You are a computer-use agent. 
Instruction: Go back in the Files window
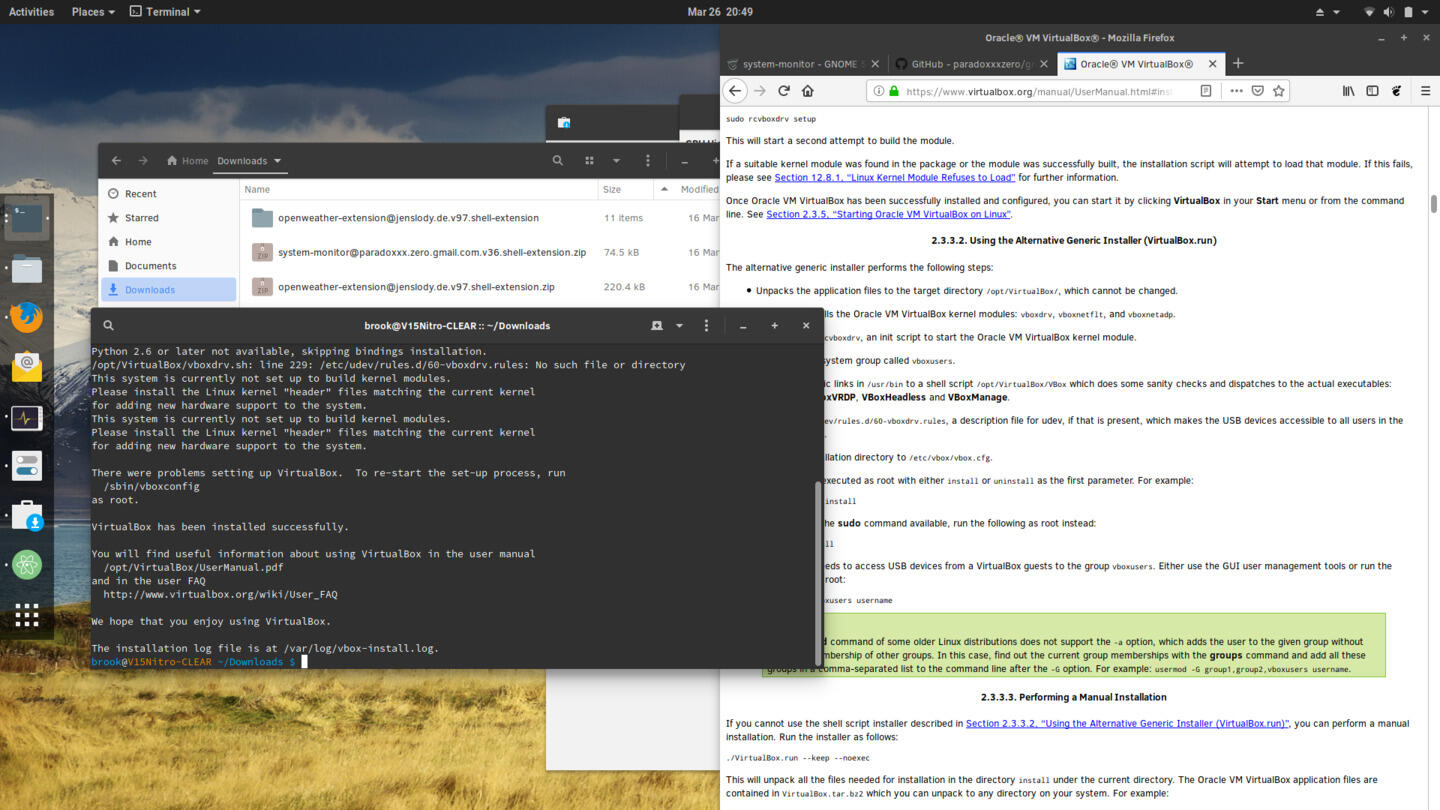tap(116, 160)
